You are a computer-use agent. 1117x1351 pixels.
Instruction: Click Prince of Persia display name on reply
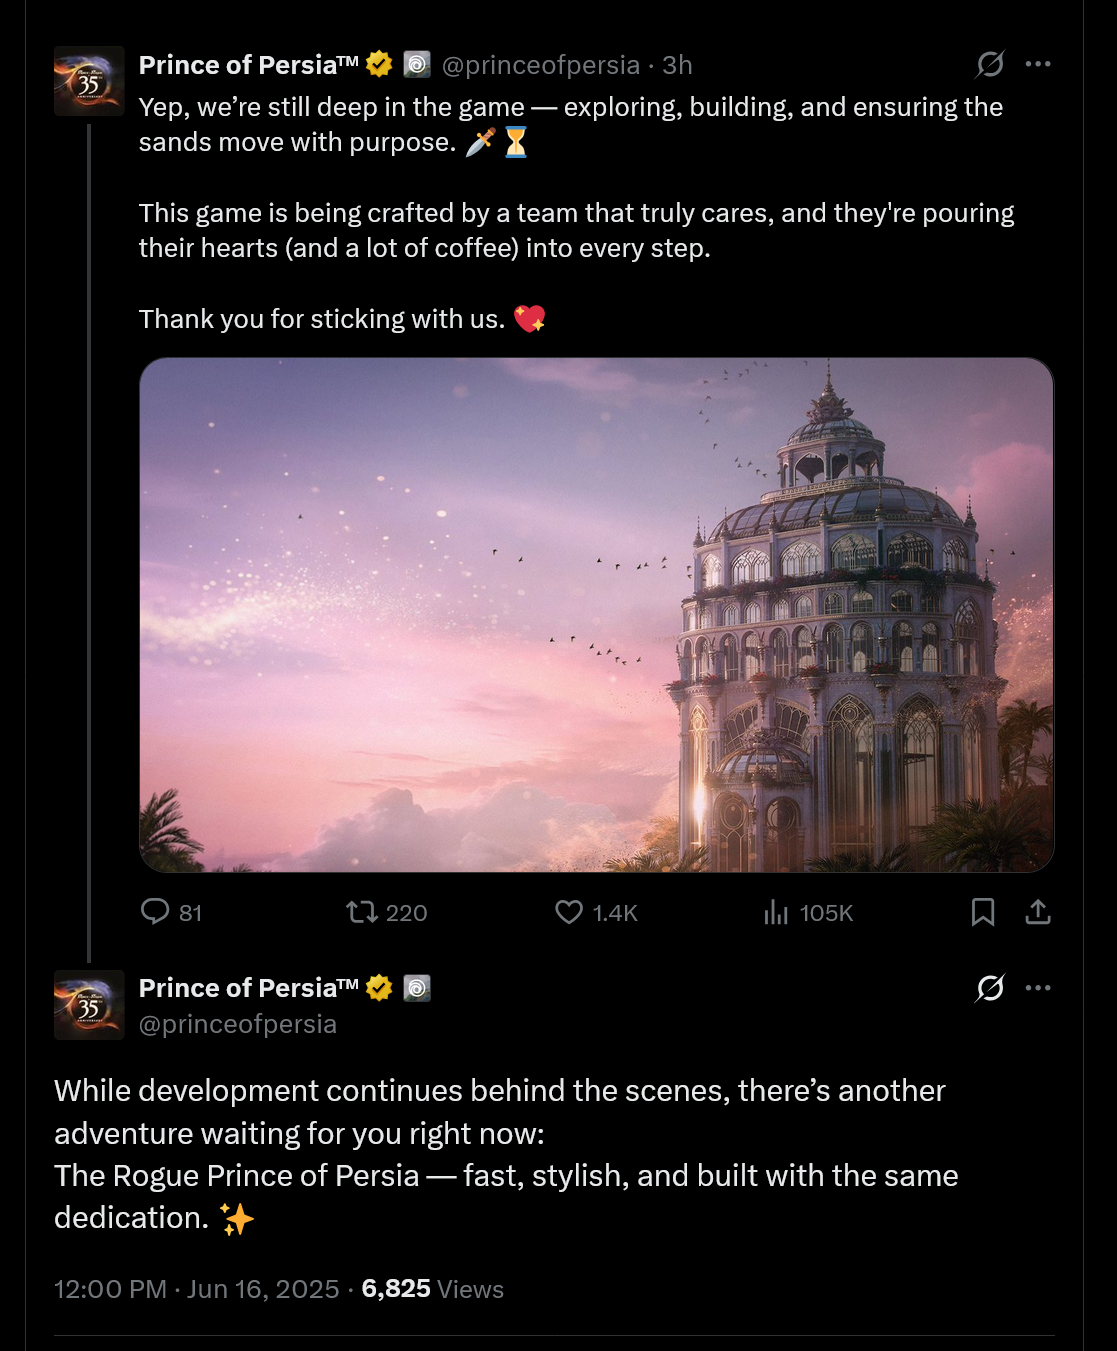click(x=236, y=987)
